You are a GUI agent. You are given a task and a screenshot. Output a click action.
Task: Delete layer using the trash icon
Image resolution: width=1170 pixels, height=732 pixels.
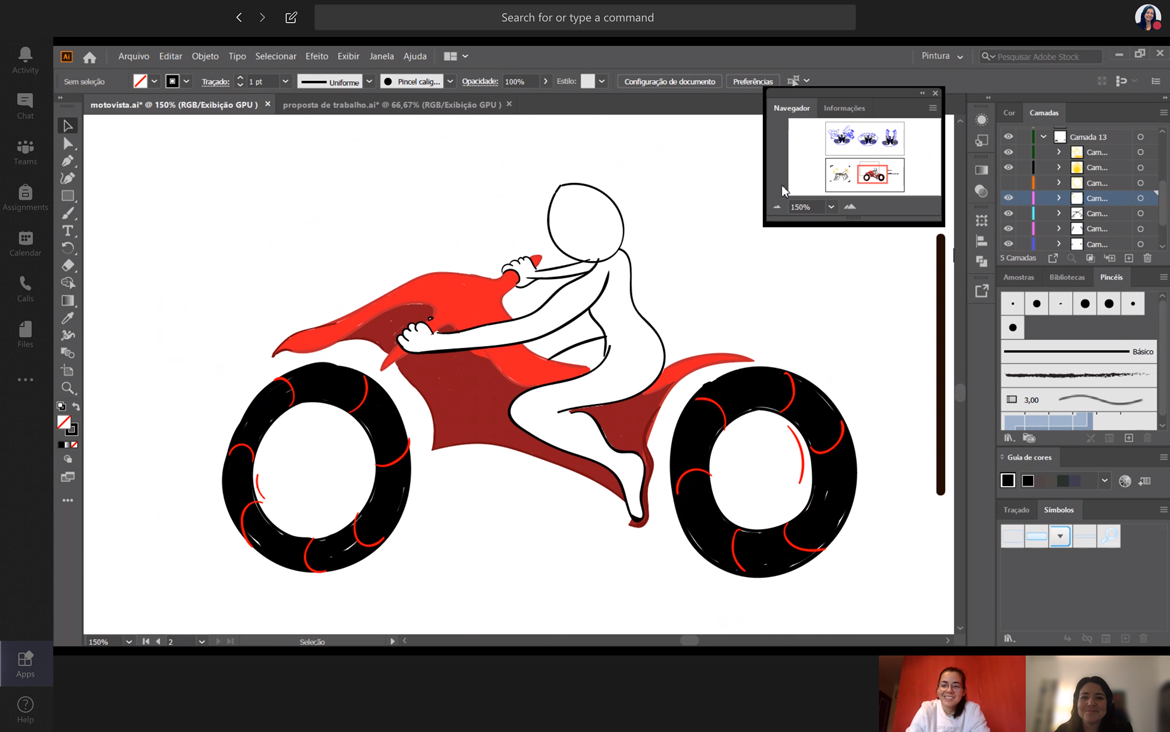[1147, 259]
